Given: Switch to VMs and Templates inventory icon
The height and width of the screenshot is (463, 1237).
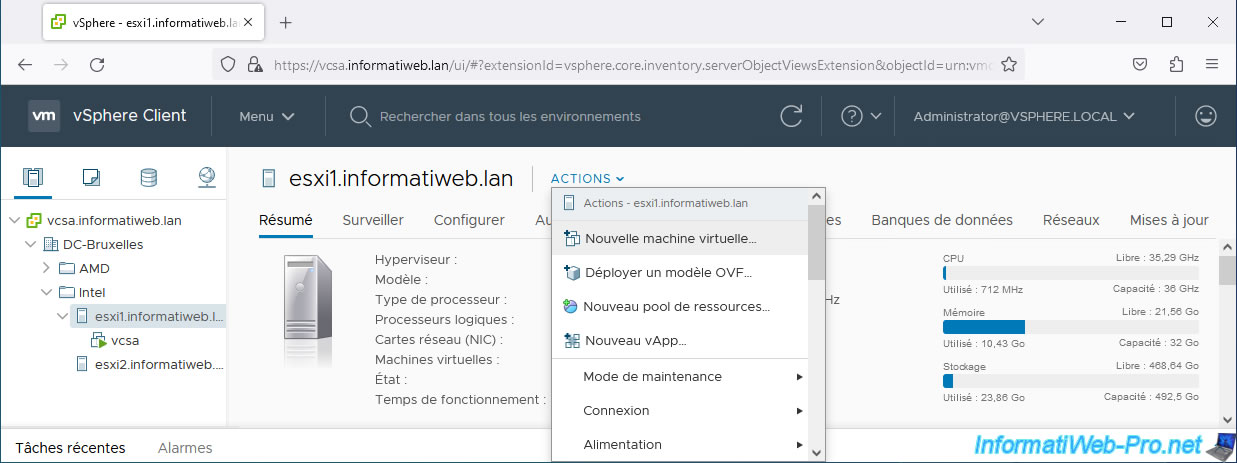Looking at the screenshot, I should point(91,178).
